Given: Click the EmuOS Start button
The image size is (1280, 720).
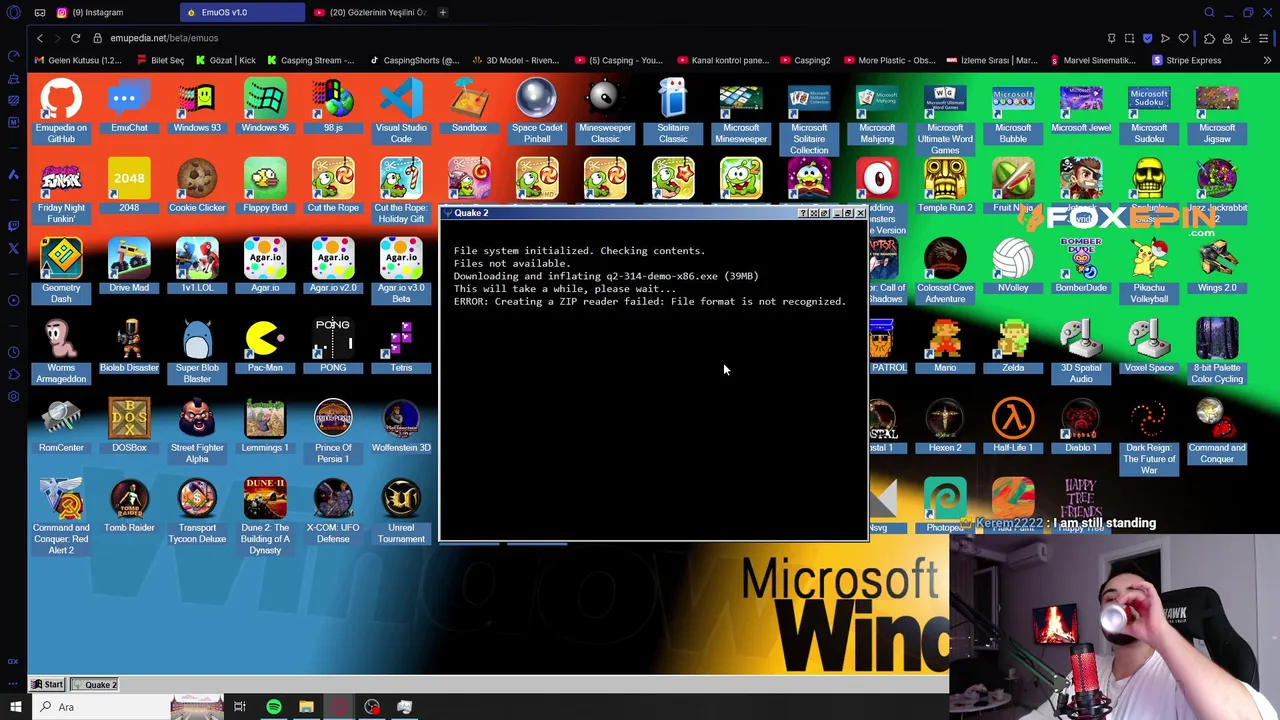Looking at the screenshot, I should 47,685.
